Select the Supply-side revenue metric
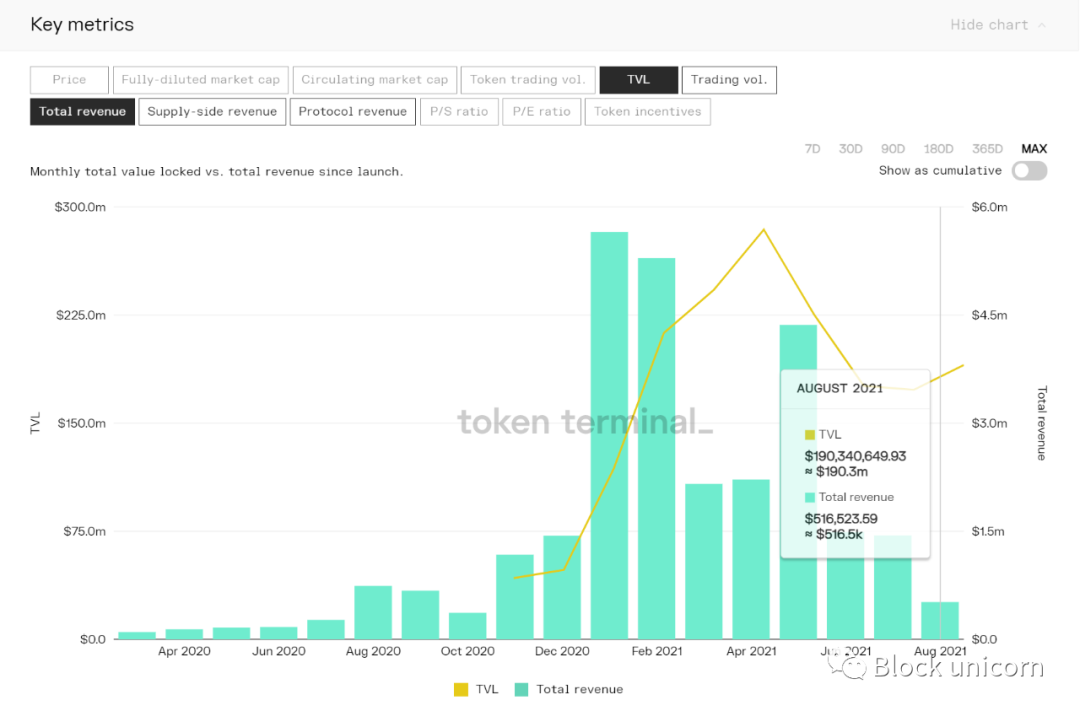1080x711 pixels. (x=212, y=111)
